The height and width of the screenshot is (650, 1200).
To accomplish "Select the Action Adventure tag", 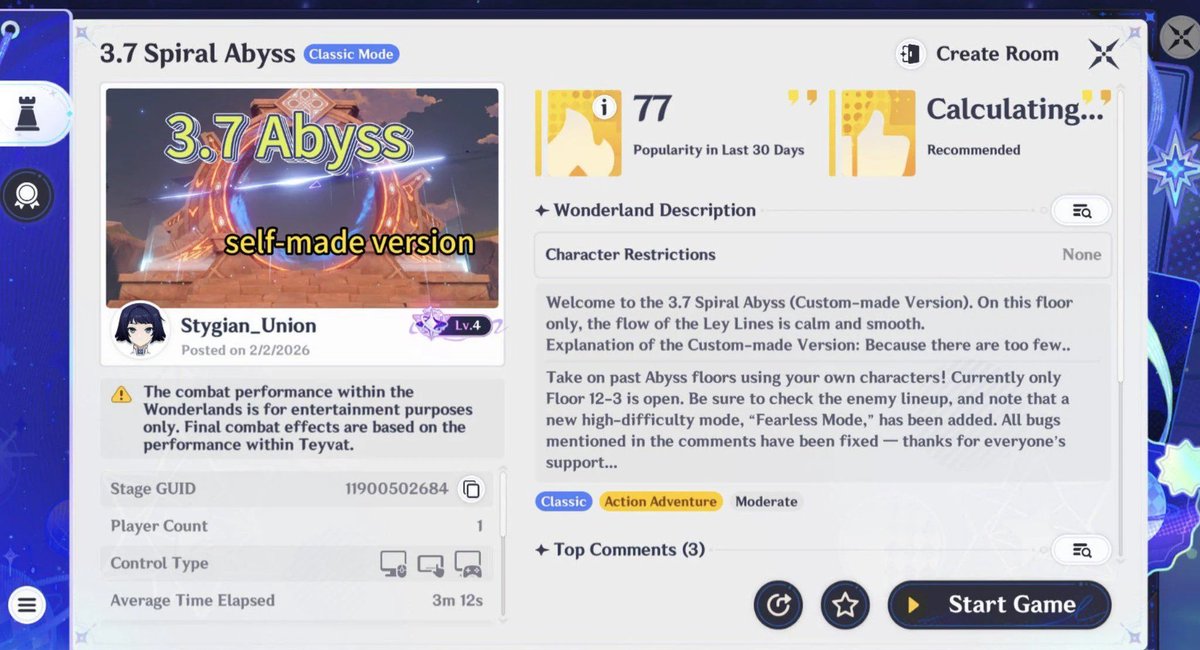I will point(661,501).
